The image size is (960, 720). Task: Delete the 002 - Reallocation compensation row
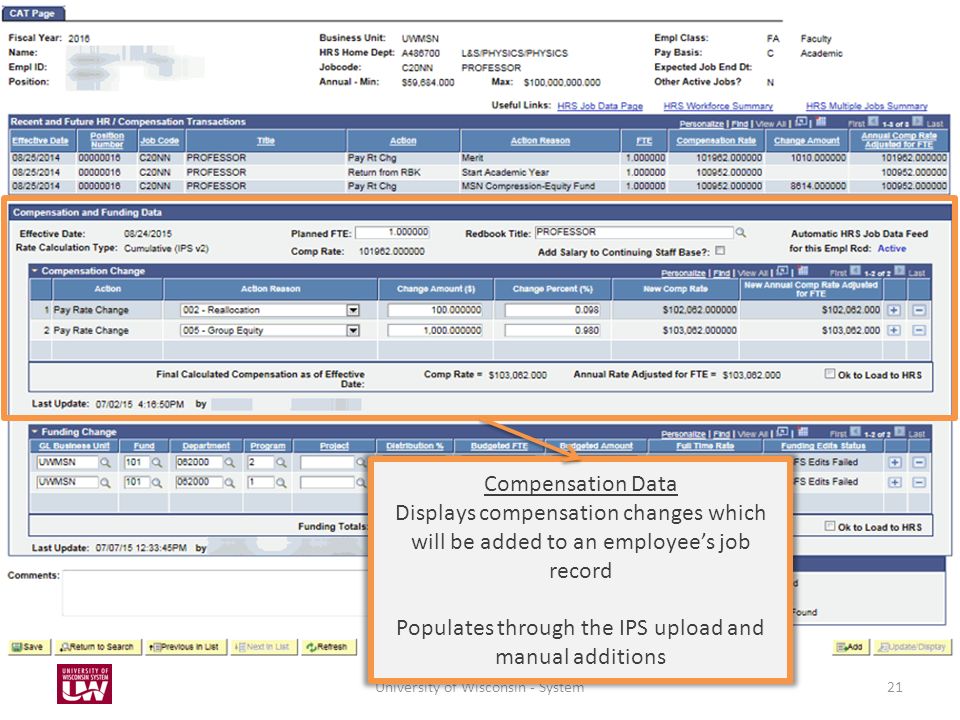point(918,310)
